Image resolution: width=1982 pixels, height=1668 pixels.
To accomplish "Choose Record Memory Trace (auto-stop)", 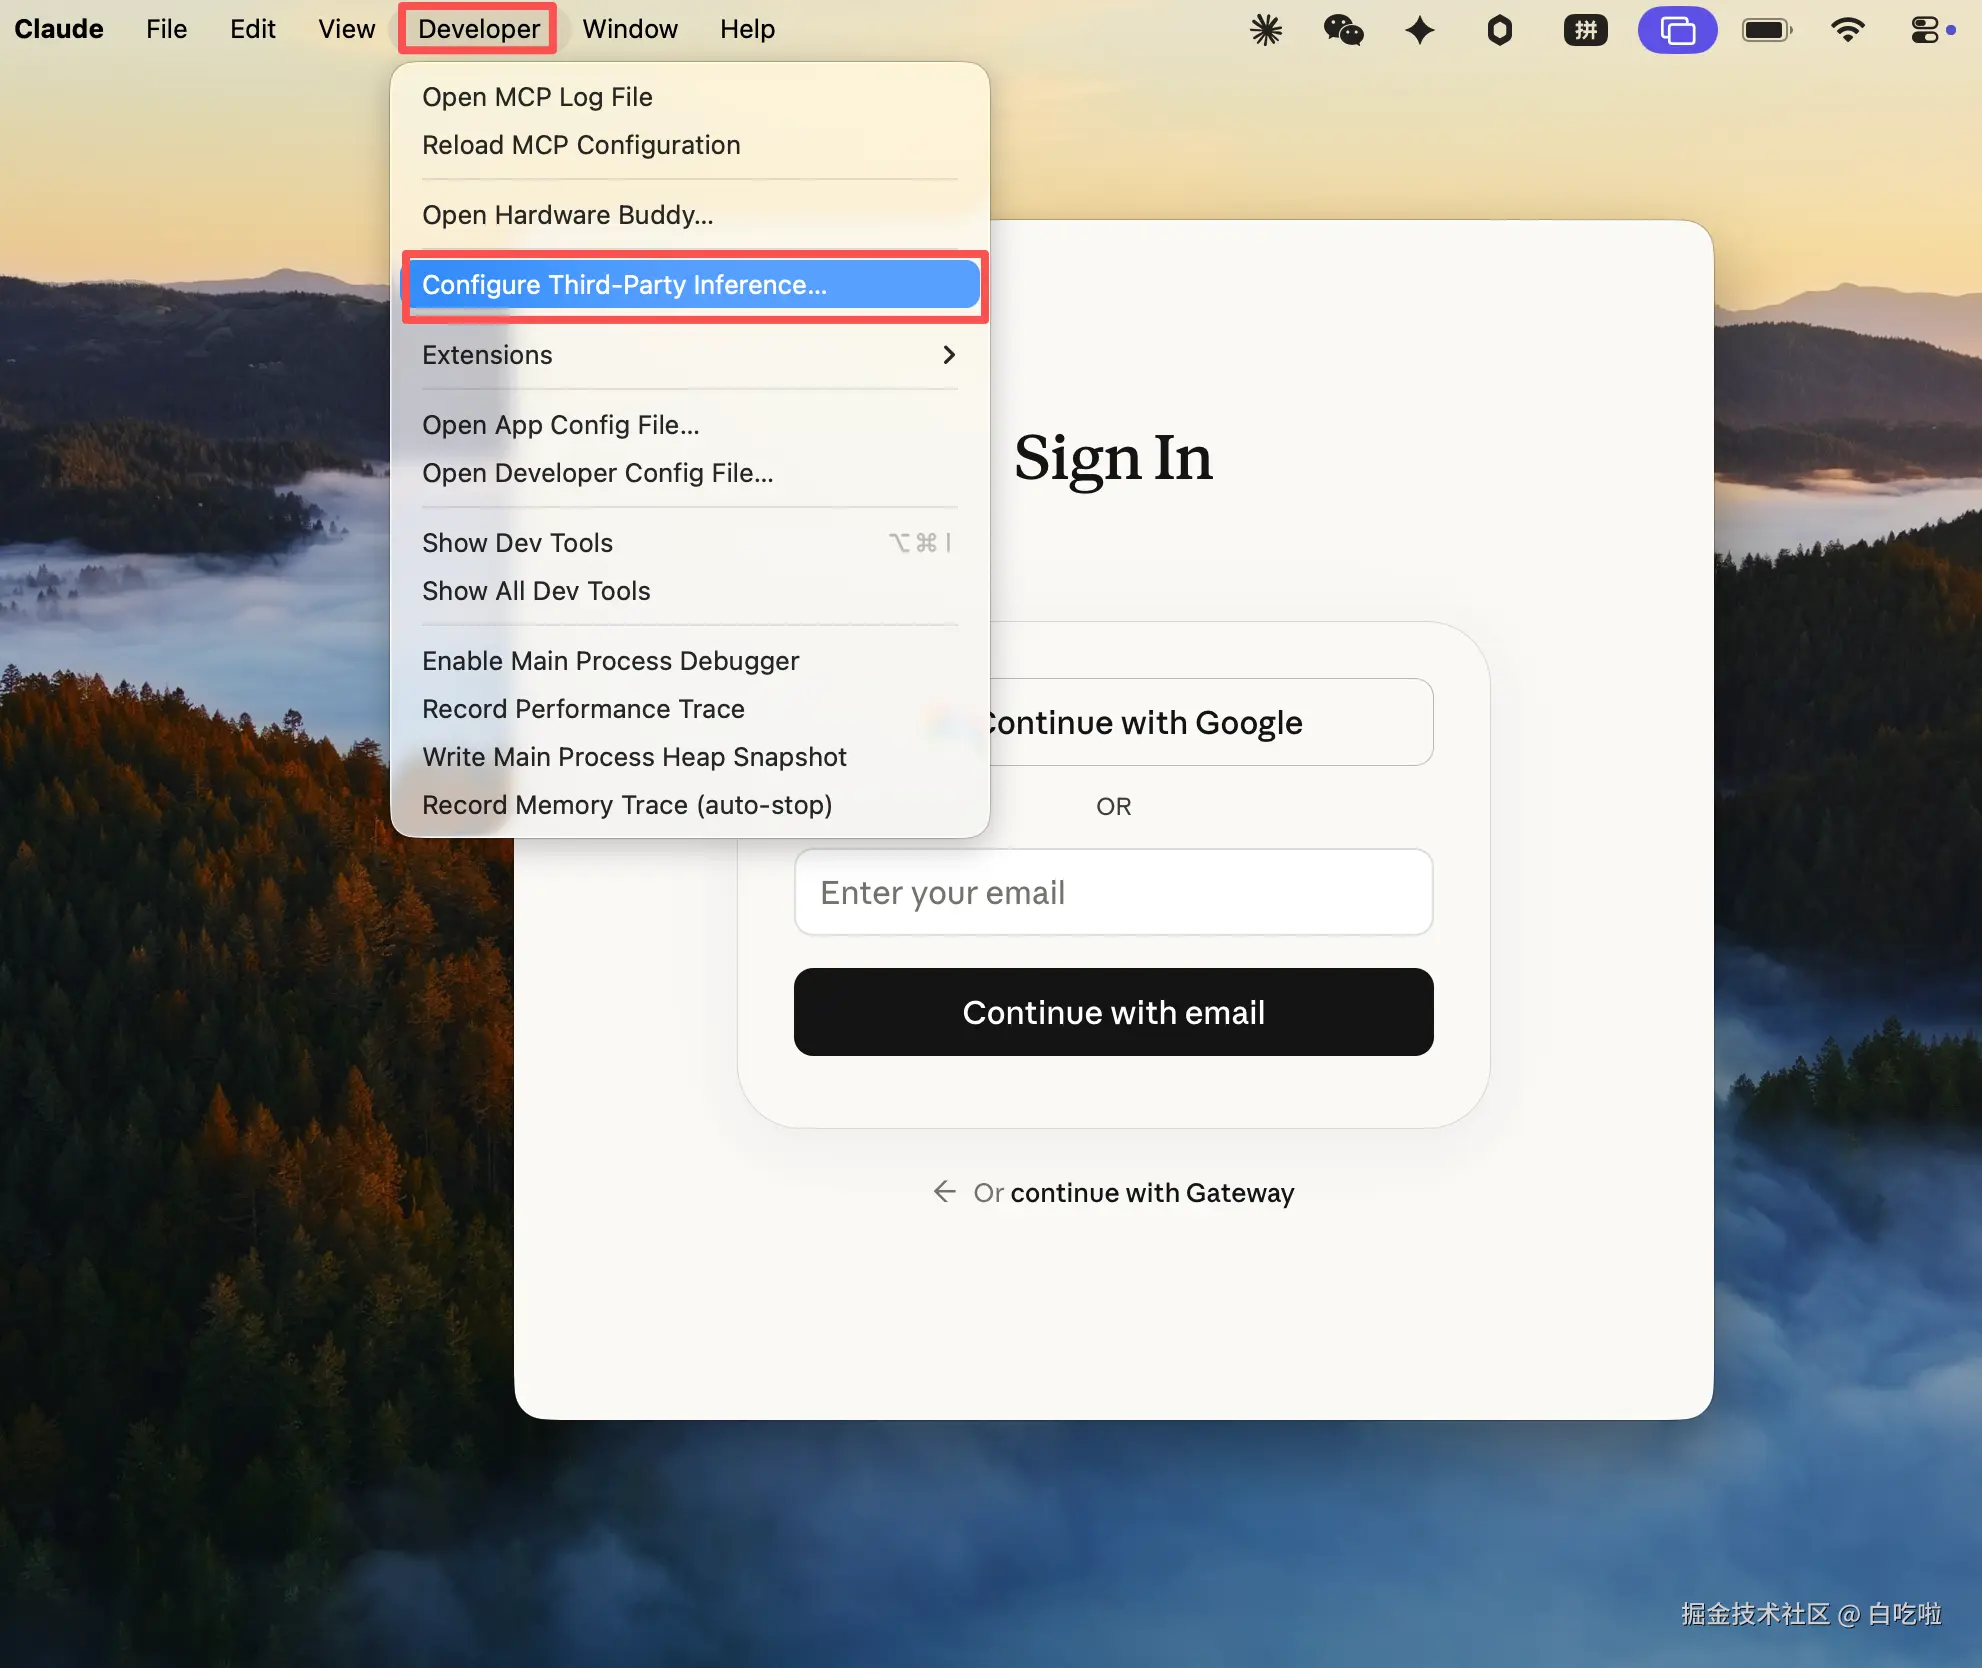I will pos(690,805).
